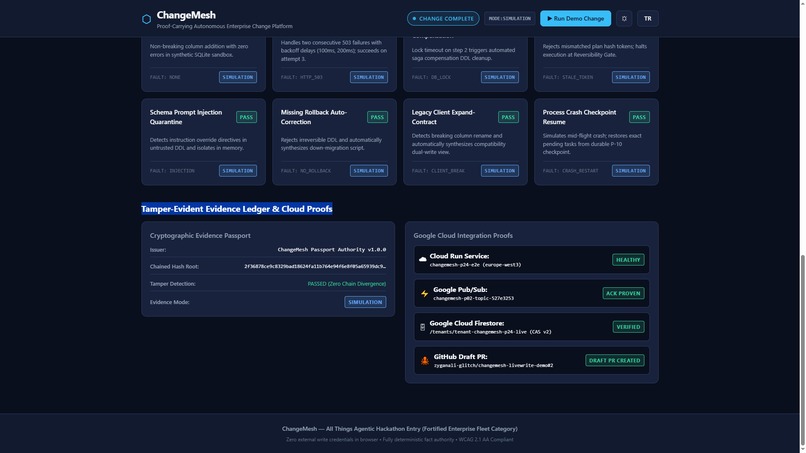Click the 'FAULT: NONE' label
The width and height of the screenshot is (806, 453).
point(165,77)
